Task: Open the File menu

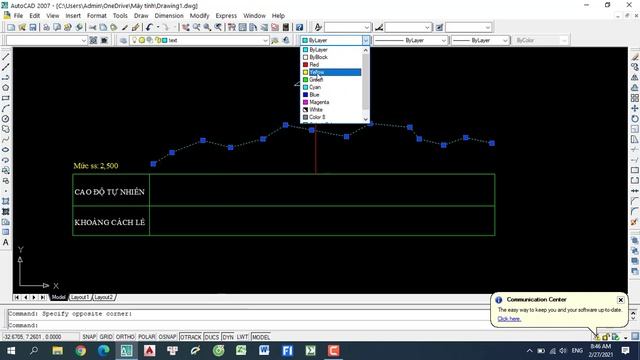Action: point(18,16)
